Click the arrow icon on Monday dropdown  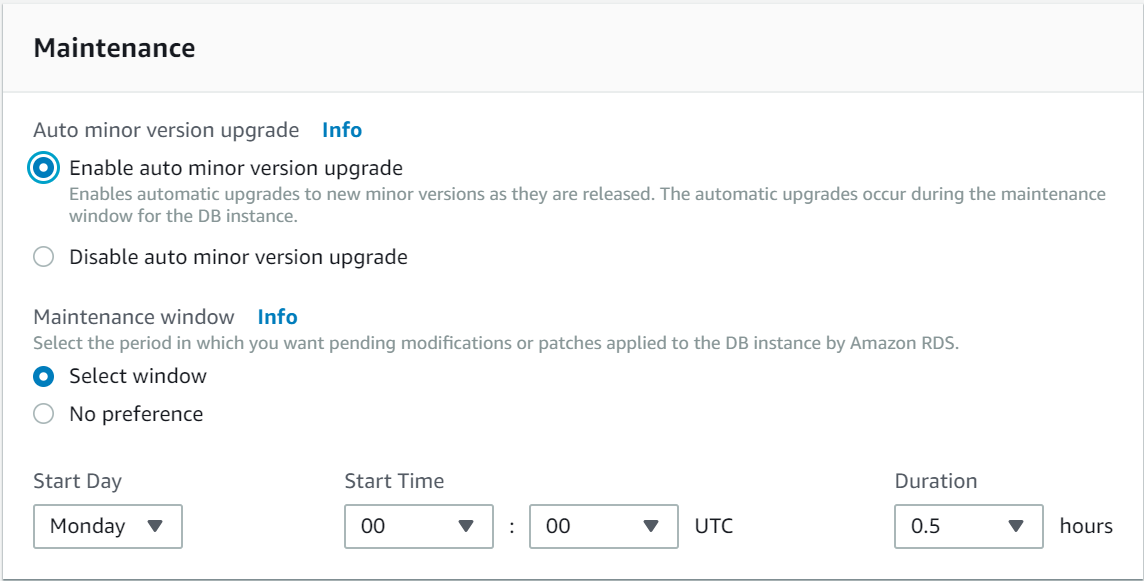155,526
